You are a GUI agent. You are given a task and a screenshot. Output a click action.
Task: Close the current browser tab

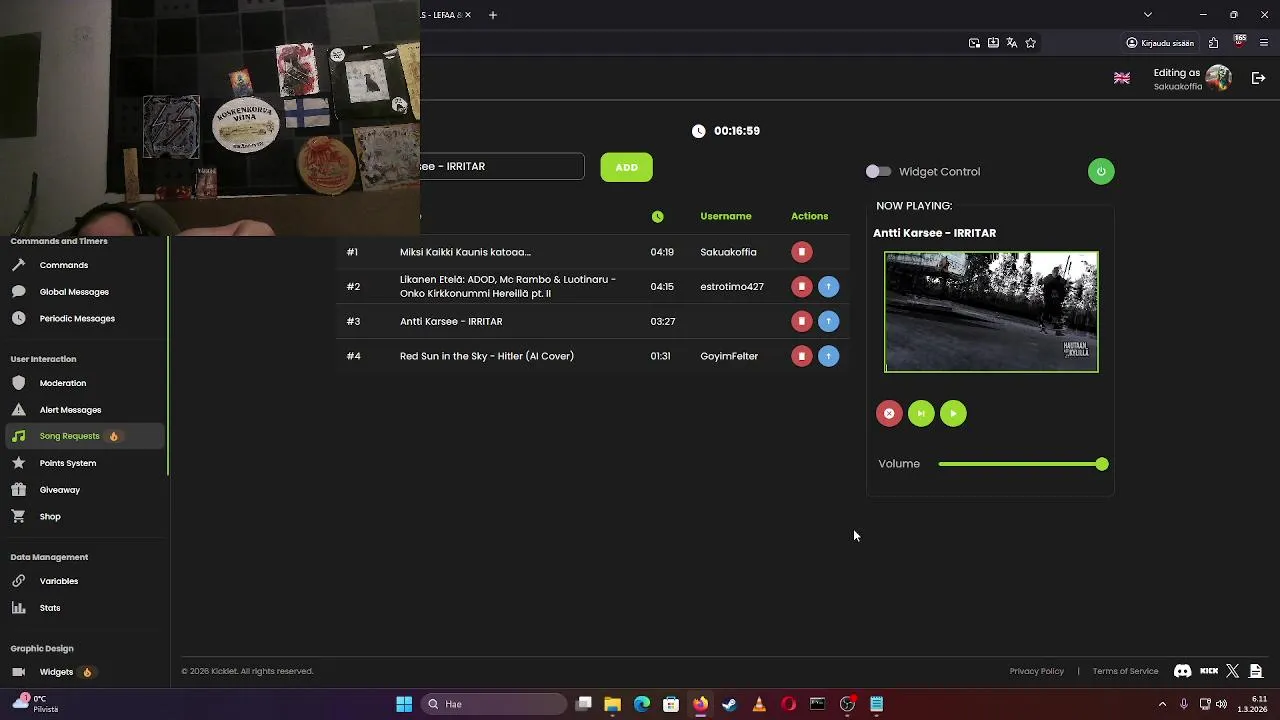(x=467, y=15)
